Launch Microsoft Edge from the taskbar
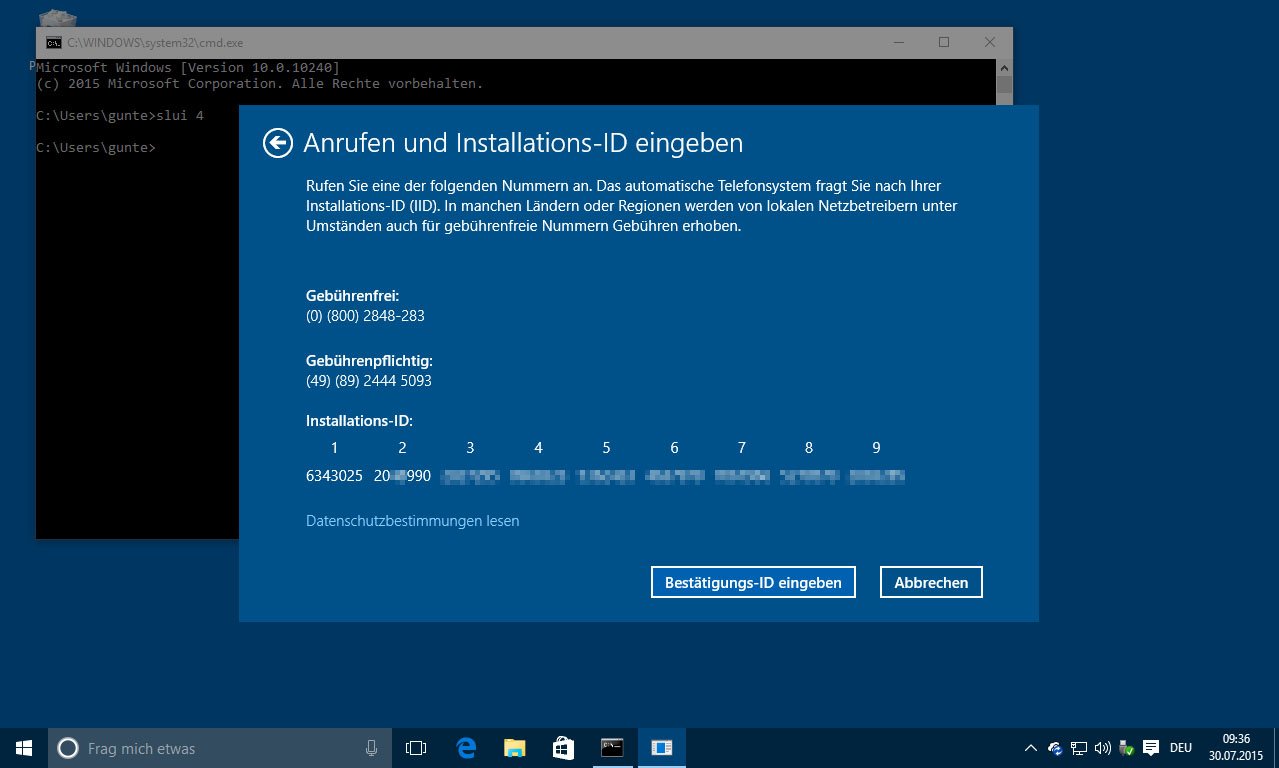This screenshot has width=1279, height=768. pos(465,748)
